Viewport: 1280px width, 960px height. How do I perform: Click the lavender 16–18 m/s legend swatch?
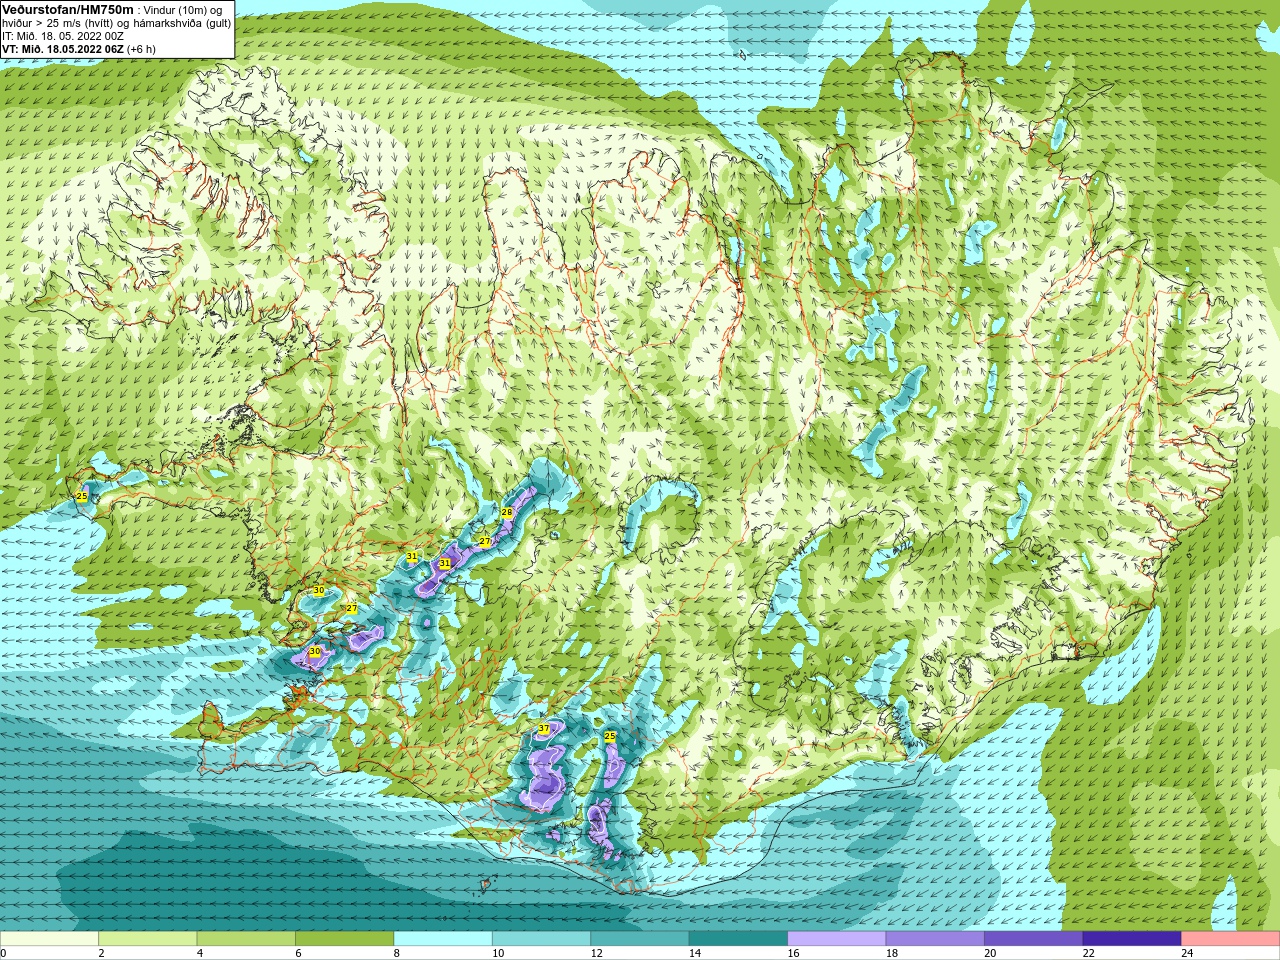pyautogui.click(x=837, y=939)
